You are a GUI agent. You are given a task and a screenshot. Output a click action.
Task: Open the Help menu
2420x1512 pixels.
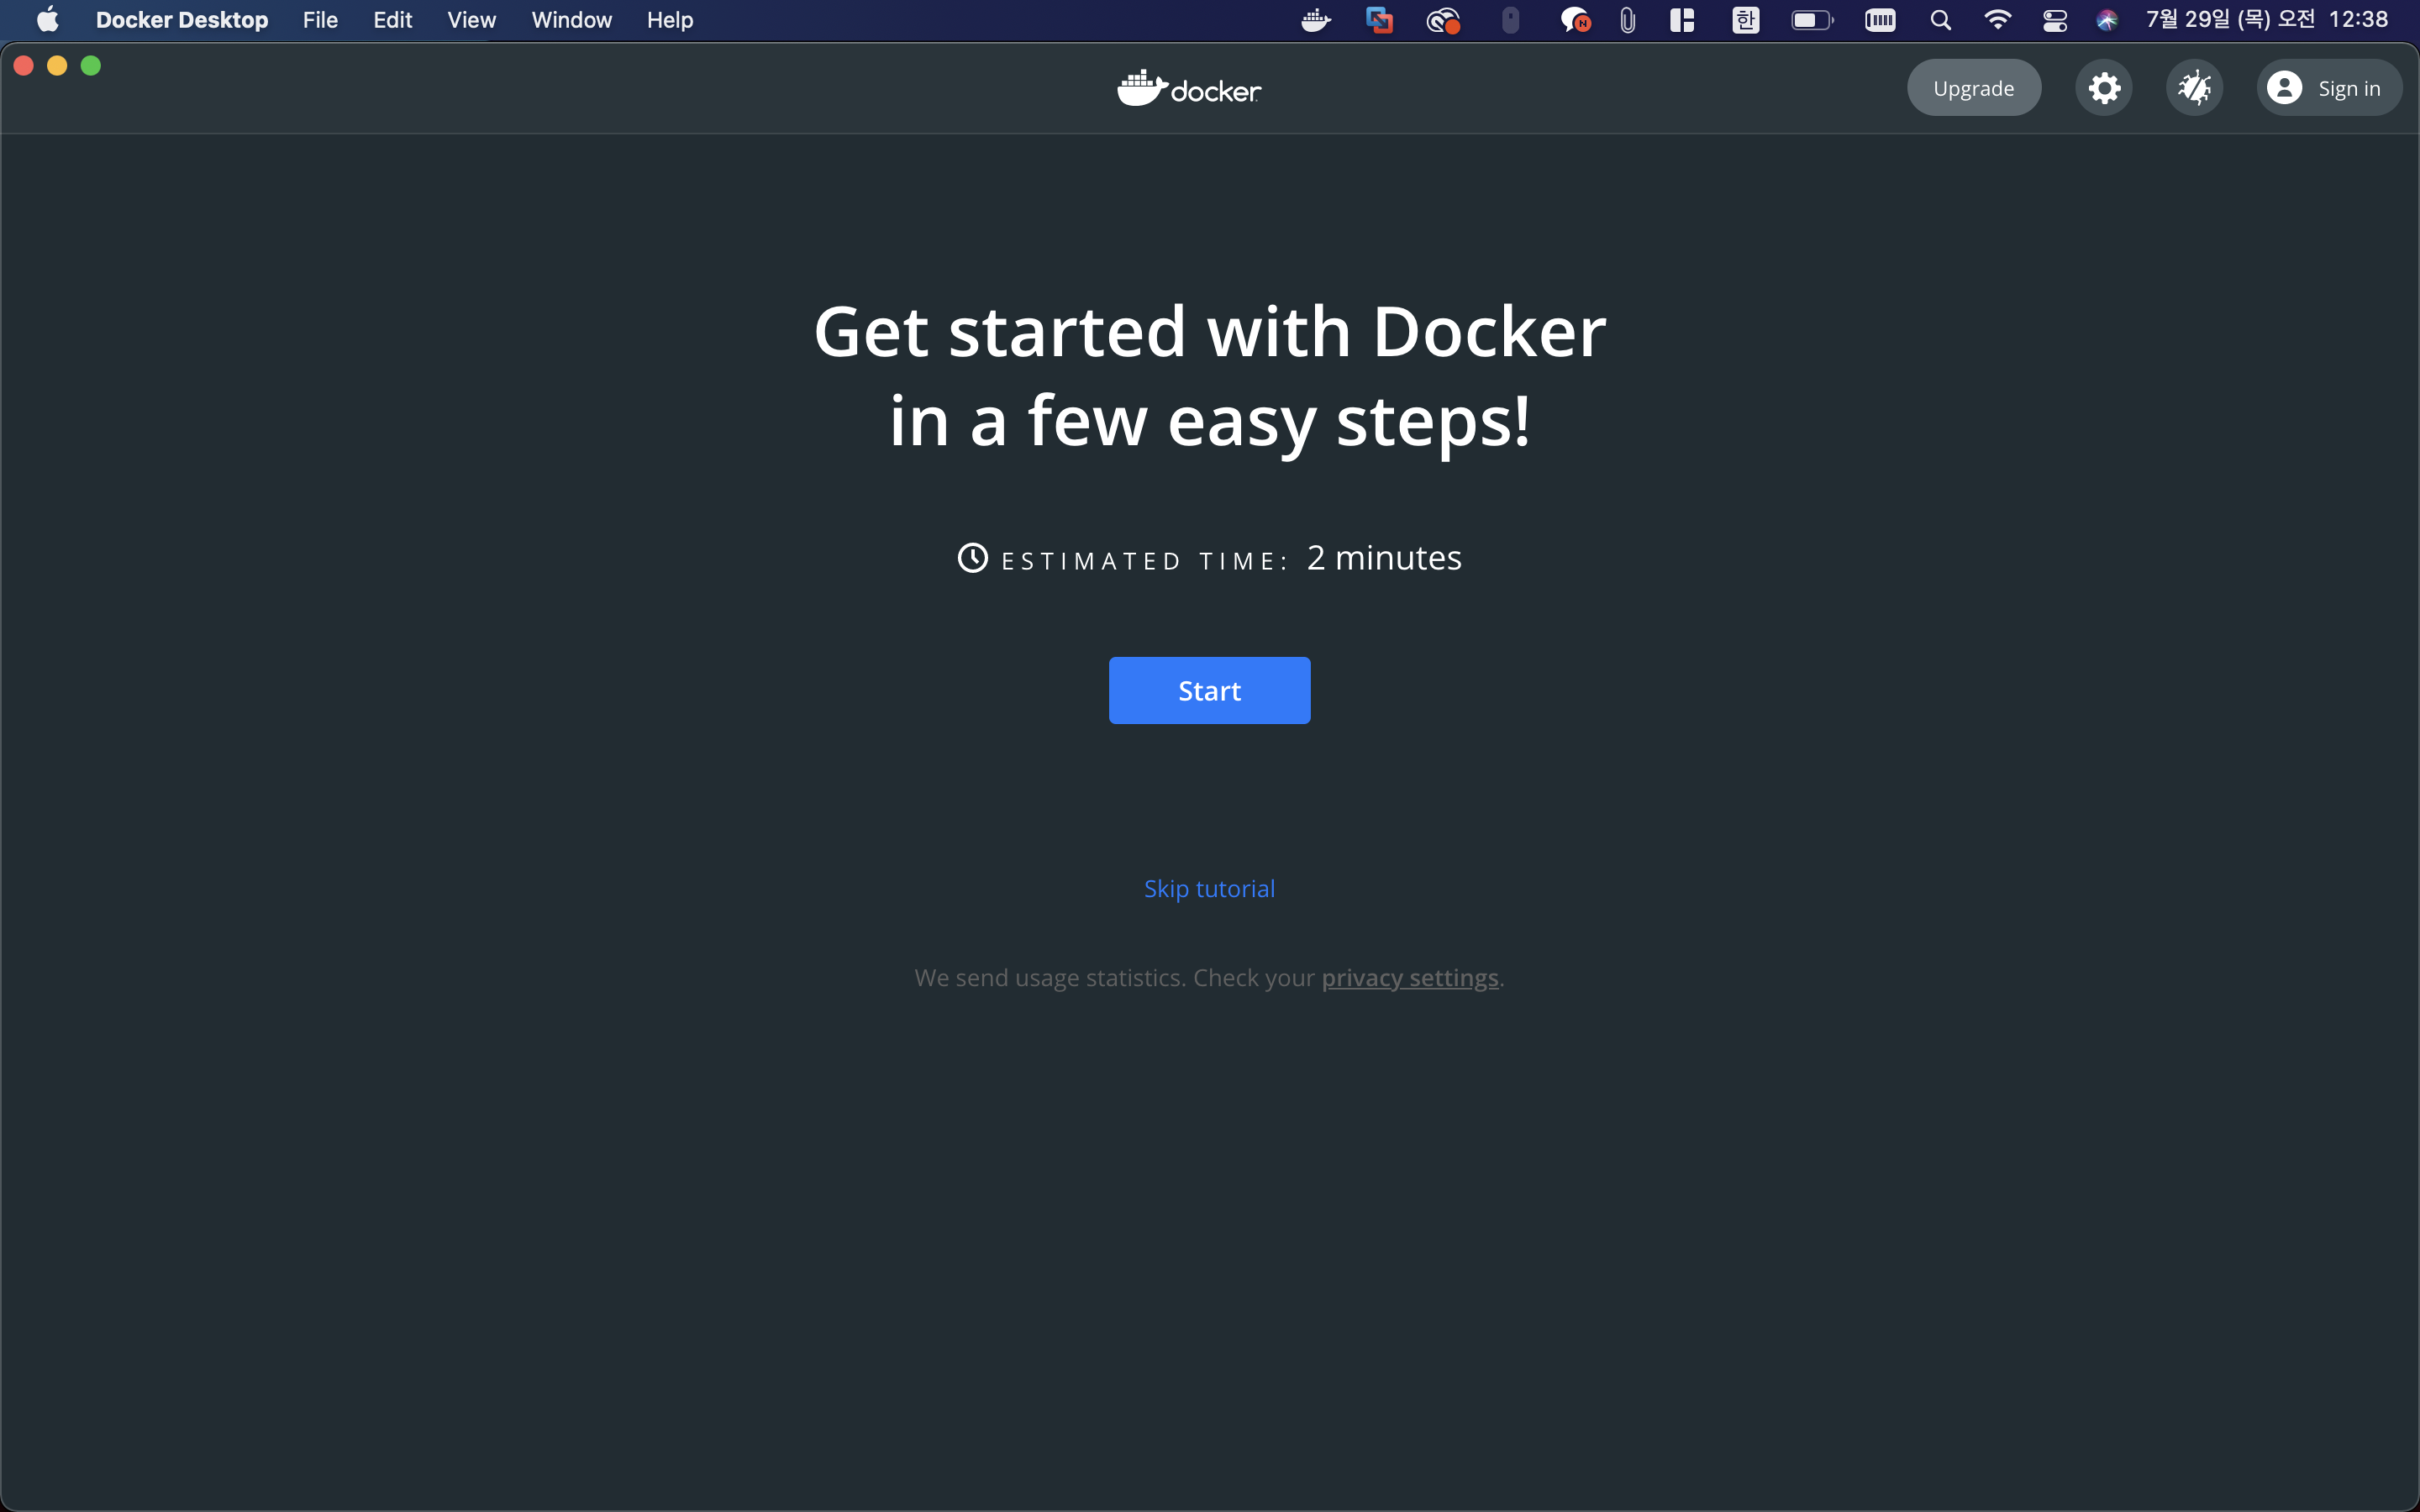point(669,20)
